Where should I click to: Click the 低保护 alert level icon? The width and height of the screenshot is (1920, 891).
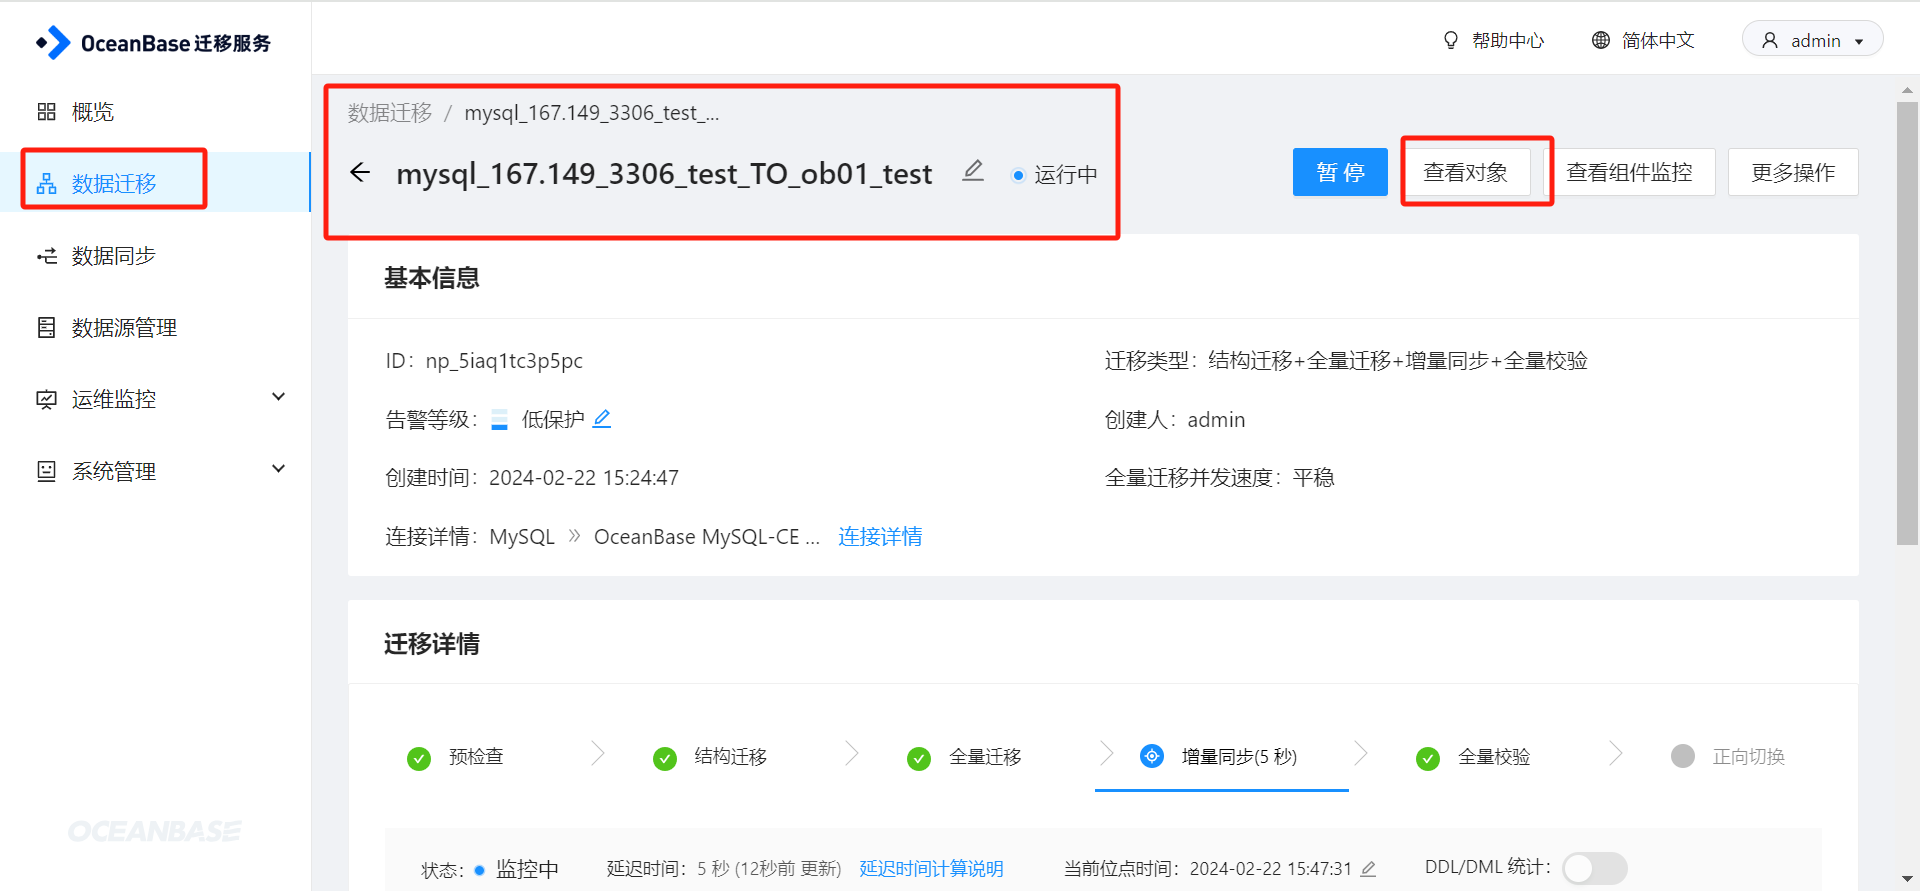(x=499, y=420)
